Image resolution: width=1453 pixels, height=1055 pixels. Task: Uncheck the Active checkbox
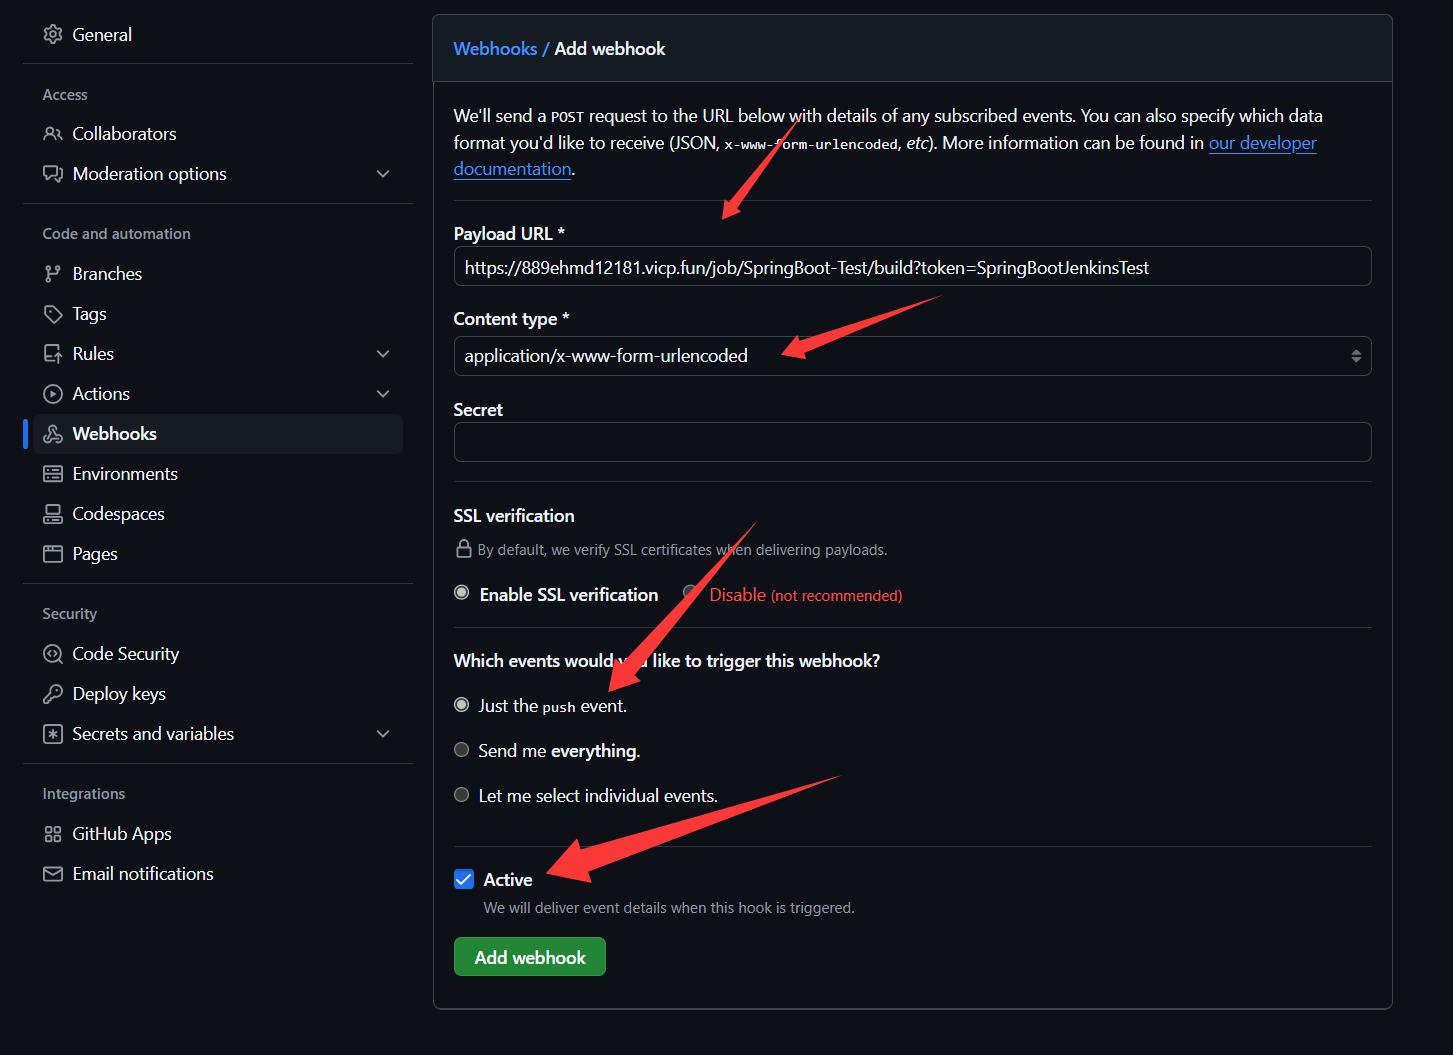pyautogui.click(x=464, y=880)
